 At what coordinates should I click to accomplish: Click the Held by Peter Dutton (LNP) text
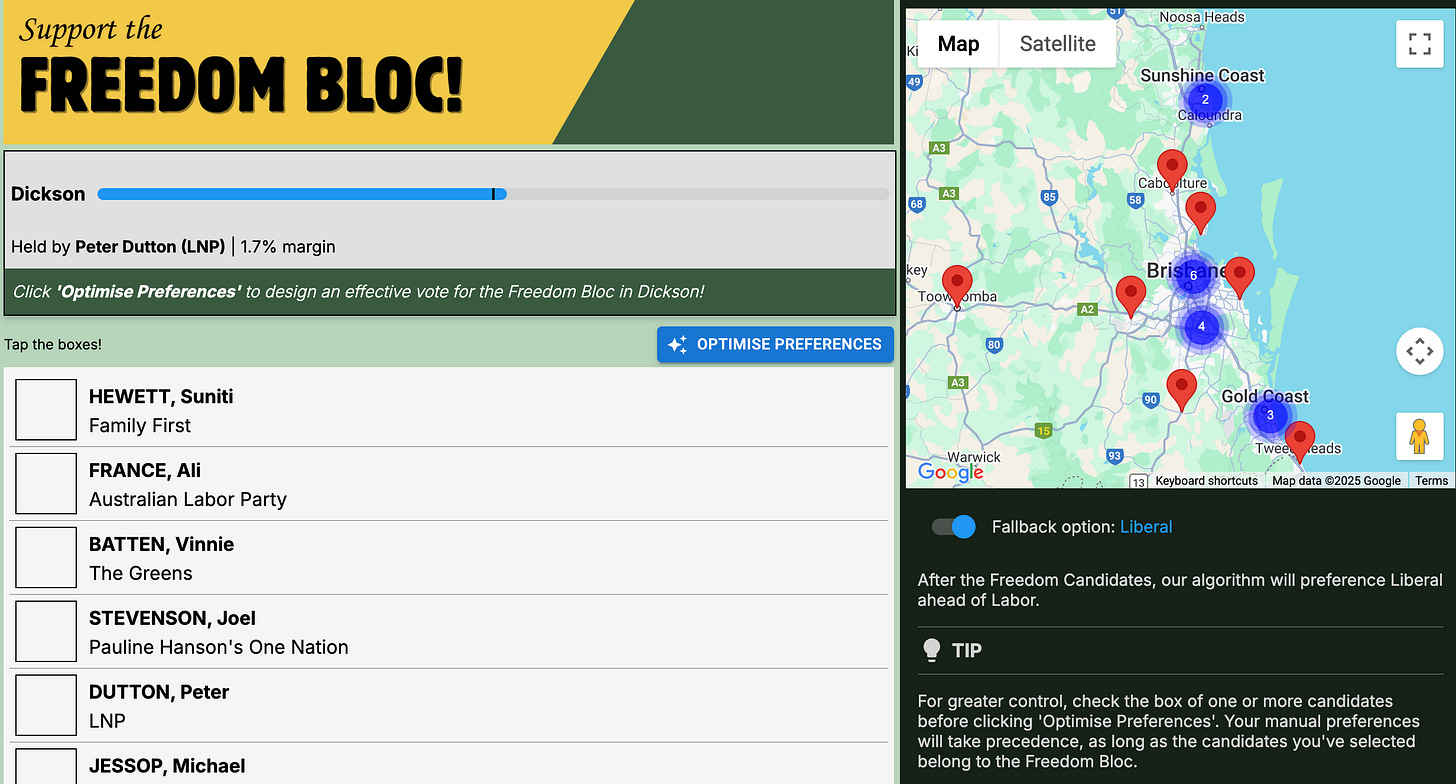[118, 246]
